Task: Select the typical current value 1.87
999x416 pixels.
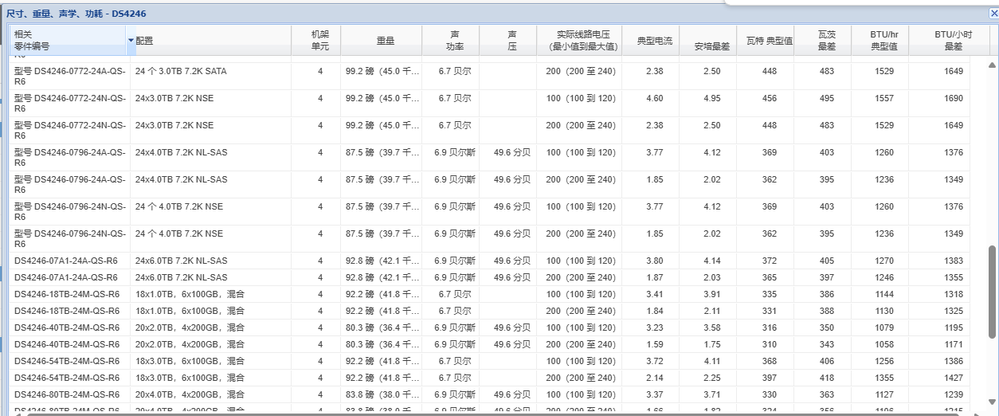Action: coord(654,278)
